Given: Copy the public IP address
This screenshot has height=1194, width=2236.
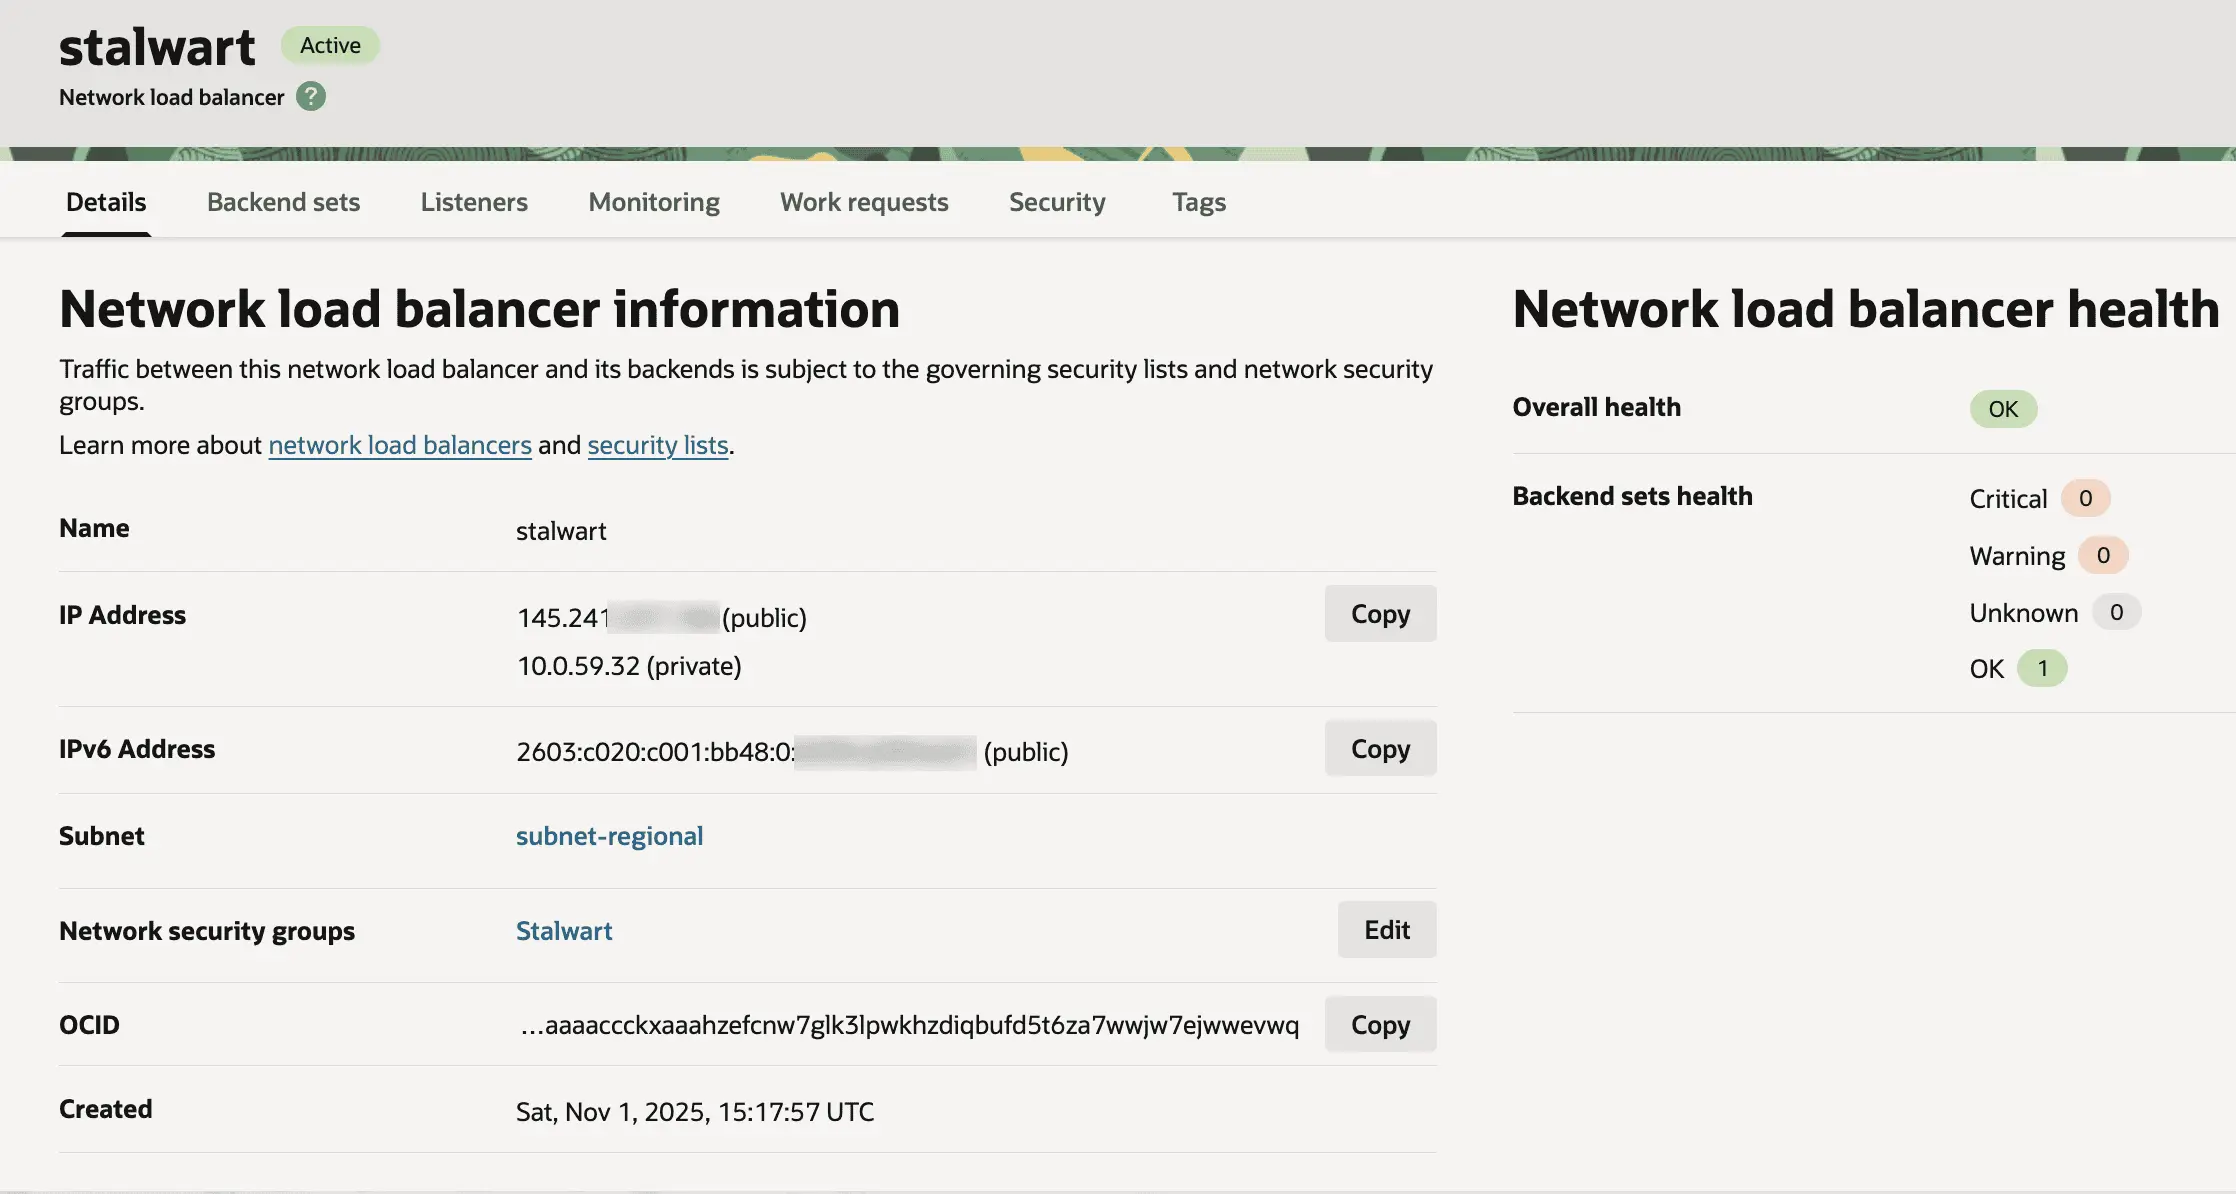Looking at the screenshot, I should coord(1380,613).
